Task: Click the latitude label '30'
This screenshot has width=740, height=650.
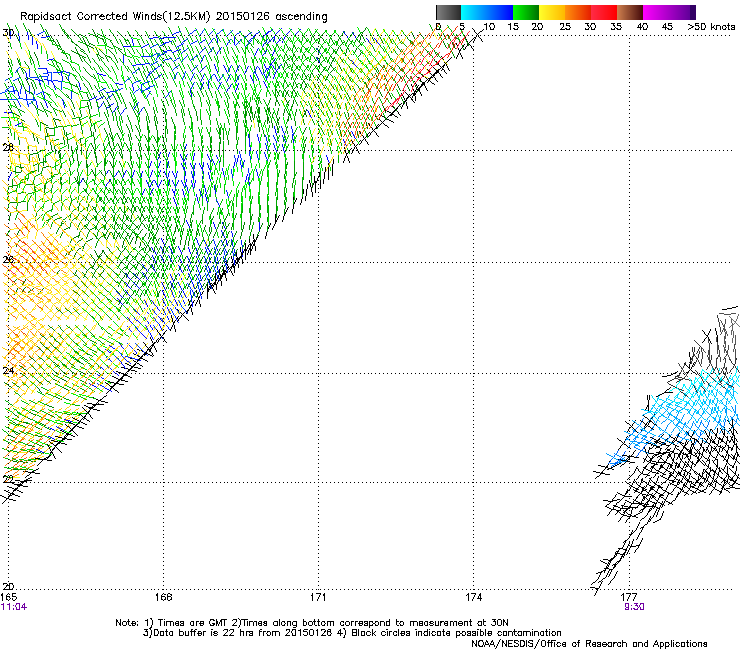Action: tap(8, 33)
